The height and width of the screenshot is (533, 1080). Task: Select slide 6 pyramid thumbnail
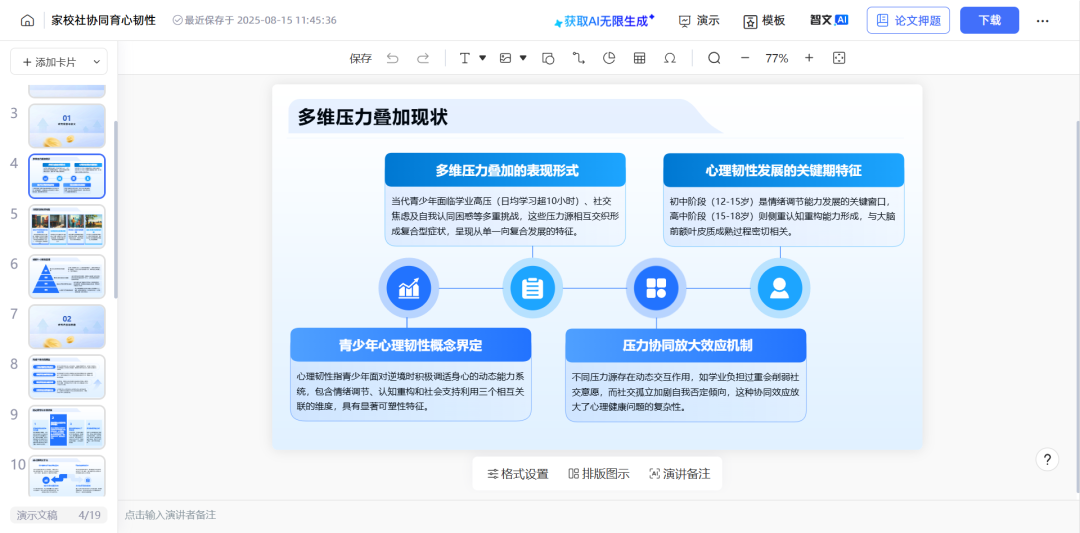tap(67, 276)
